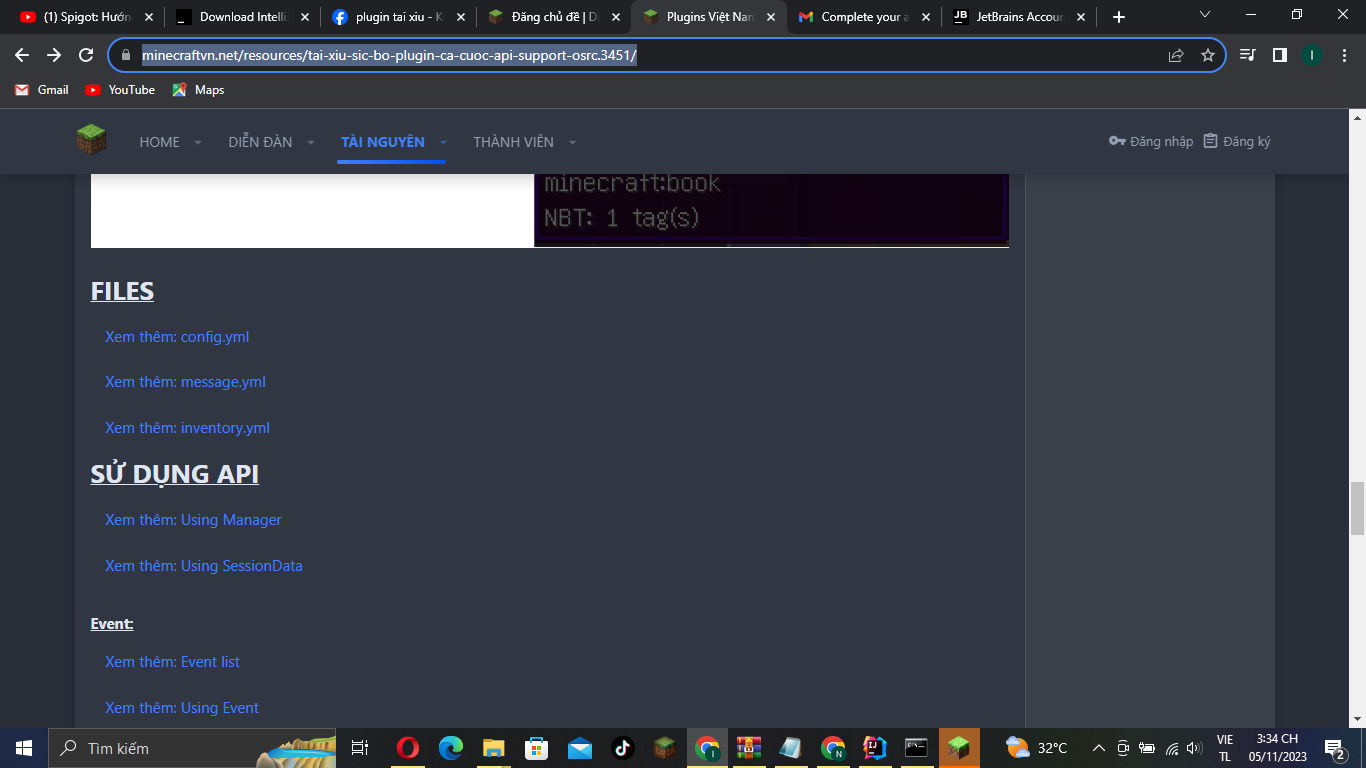Image resolution: width=1366 pixels, height=768 pixels.
Task: Open the media control icon in toolbar
Action: (1247, 55)
